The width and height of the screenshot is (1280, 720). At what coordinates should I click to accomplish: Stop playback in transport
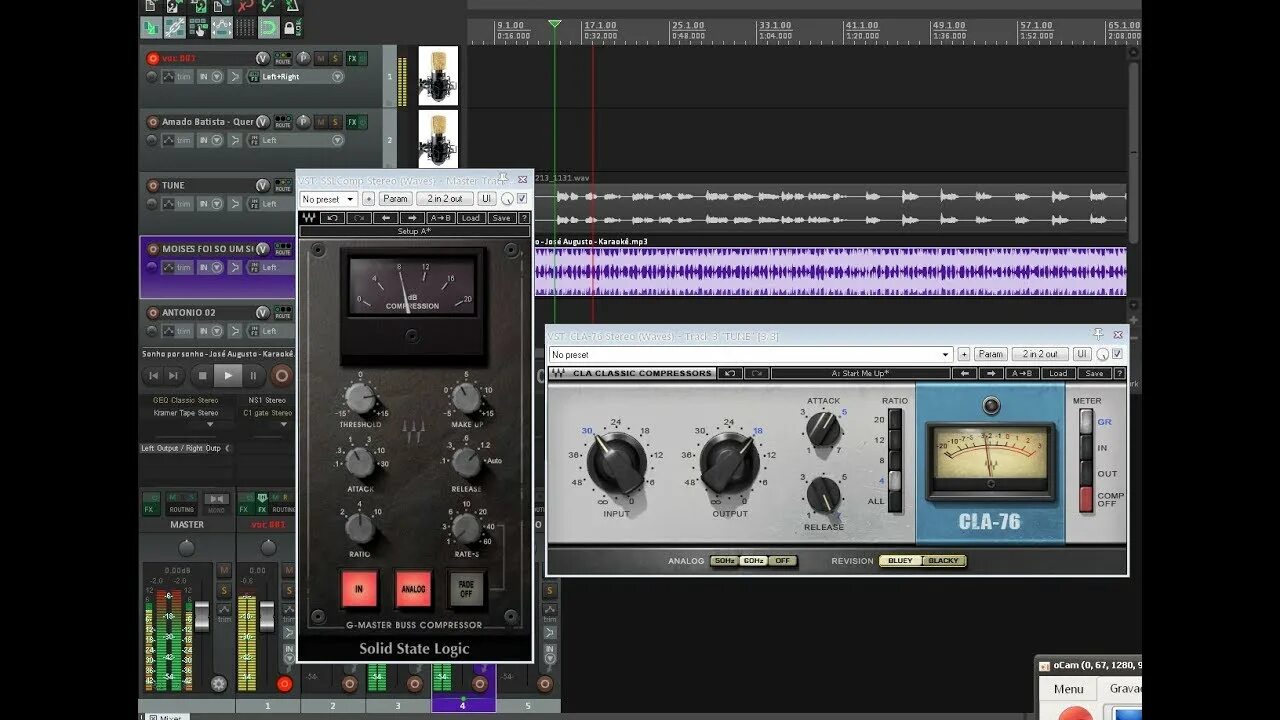[202, 376]
